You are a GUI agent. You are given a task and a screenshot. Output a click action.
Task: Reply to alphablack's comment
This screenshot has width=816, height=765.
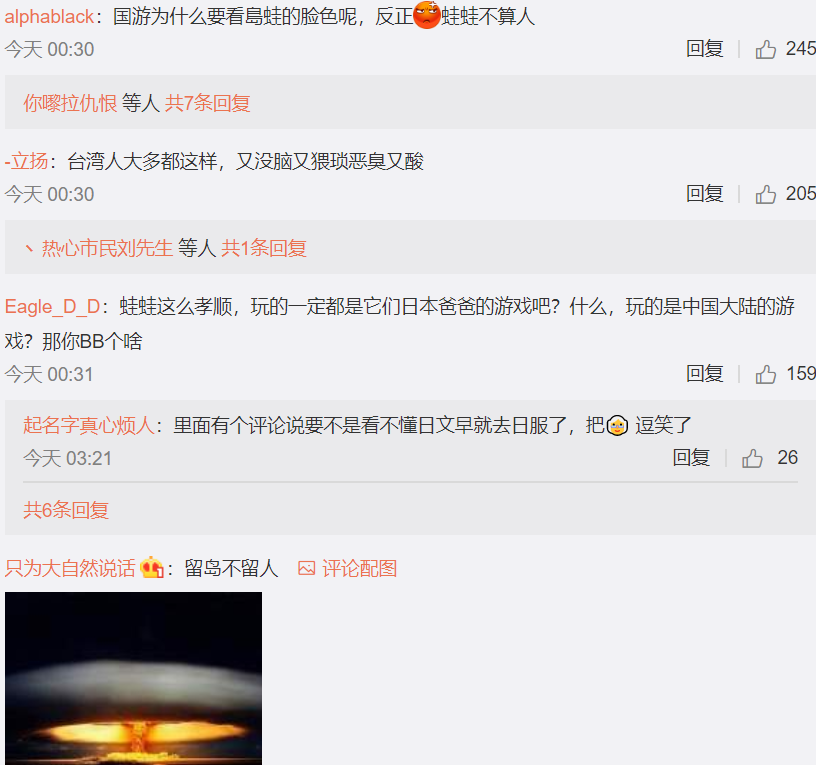pyautogui.click(x=705, y=48)
